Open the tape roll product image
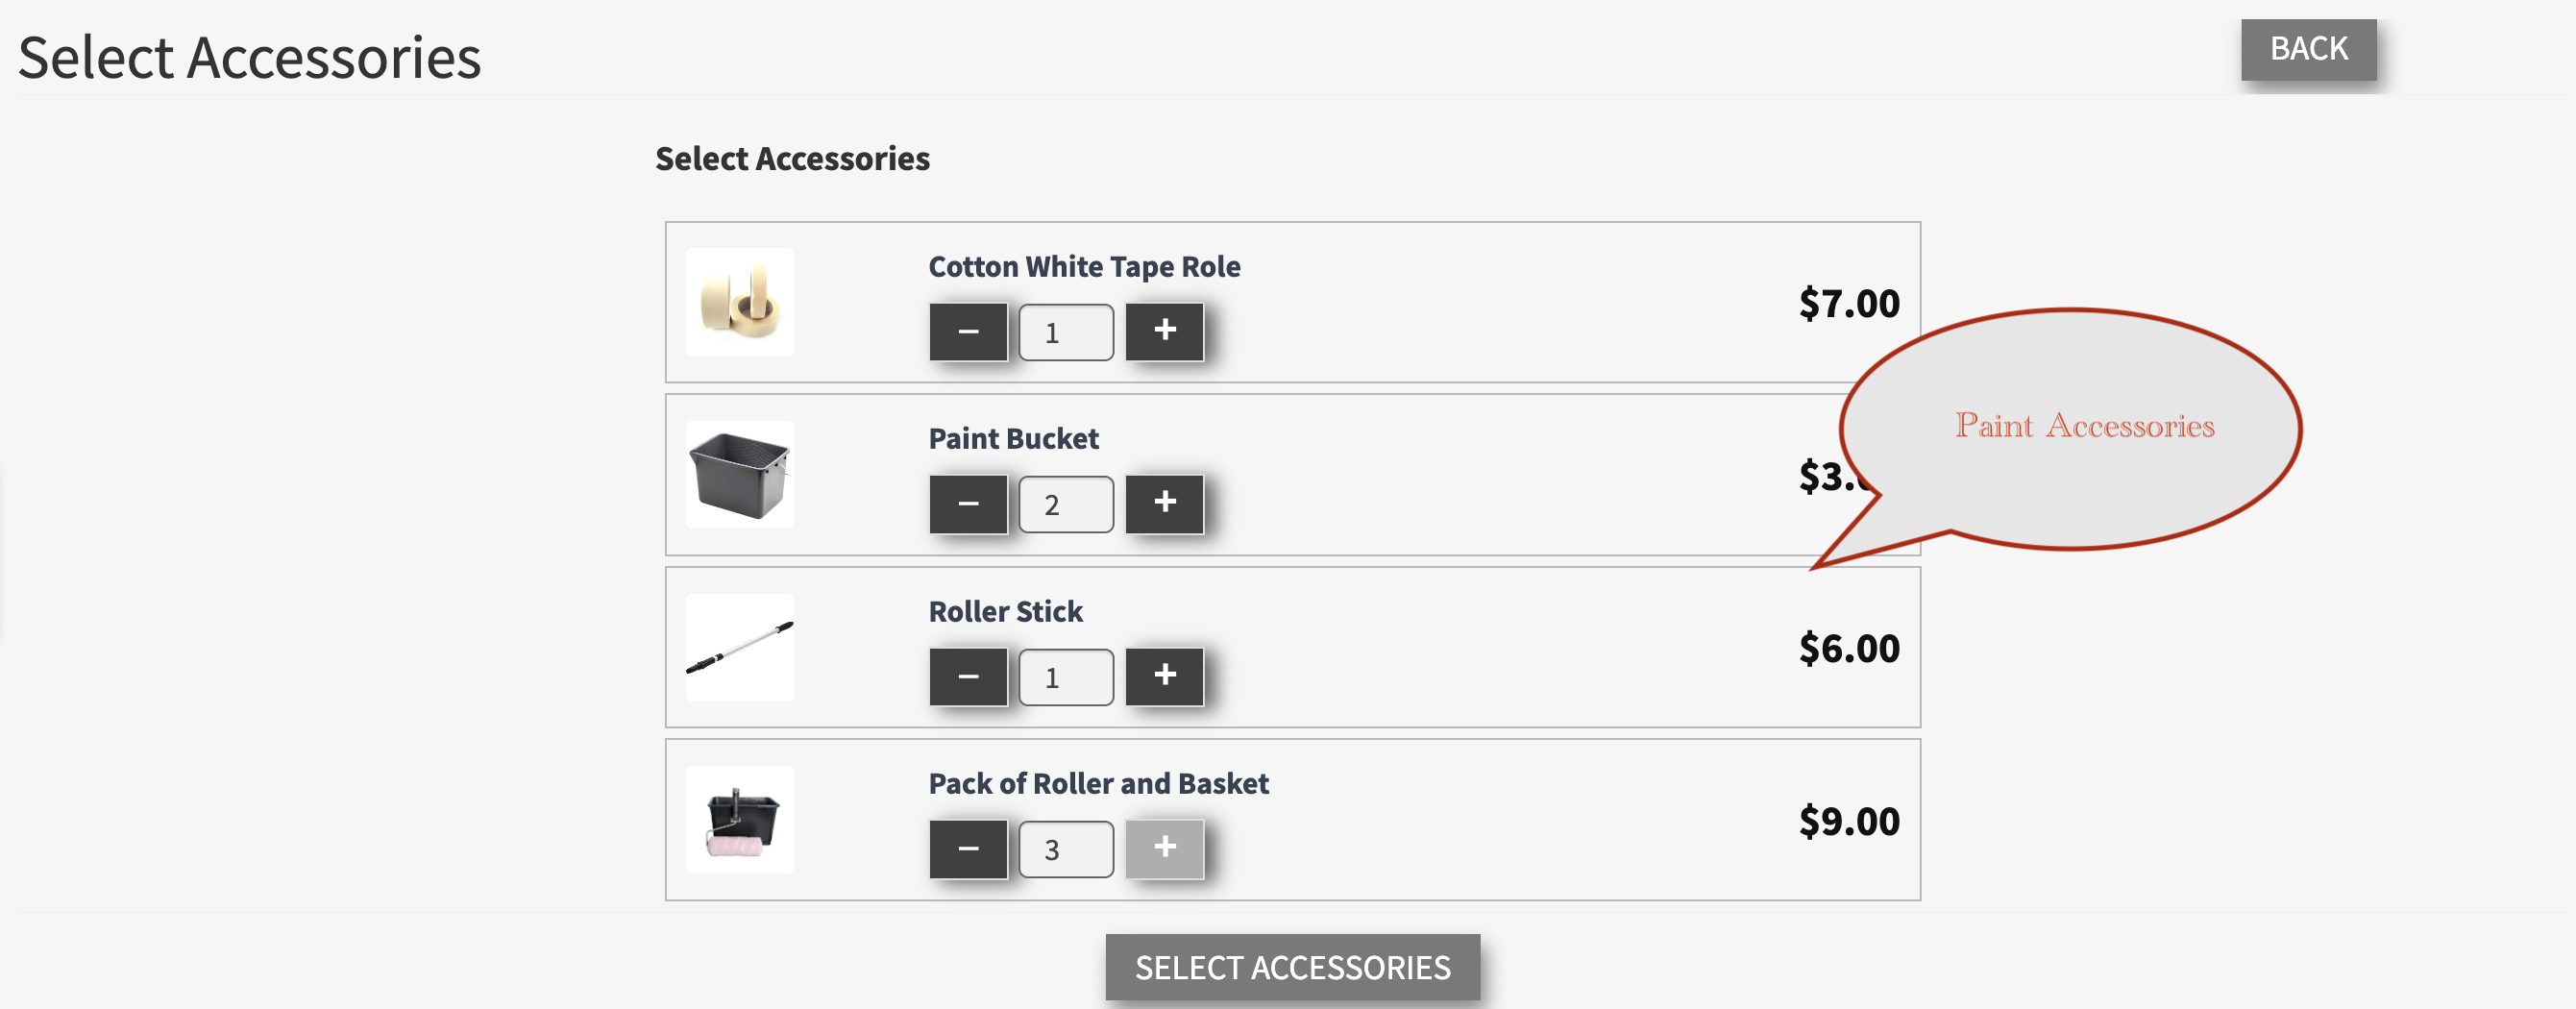The width and height of the screenshot is (2576, 1009). coord(739,302)
